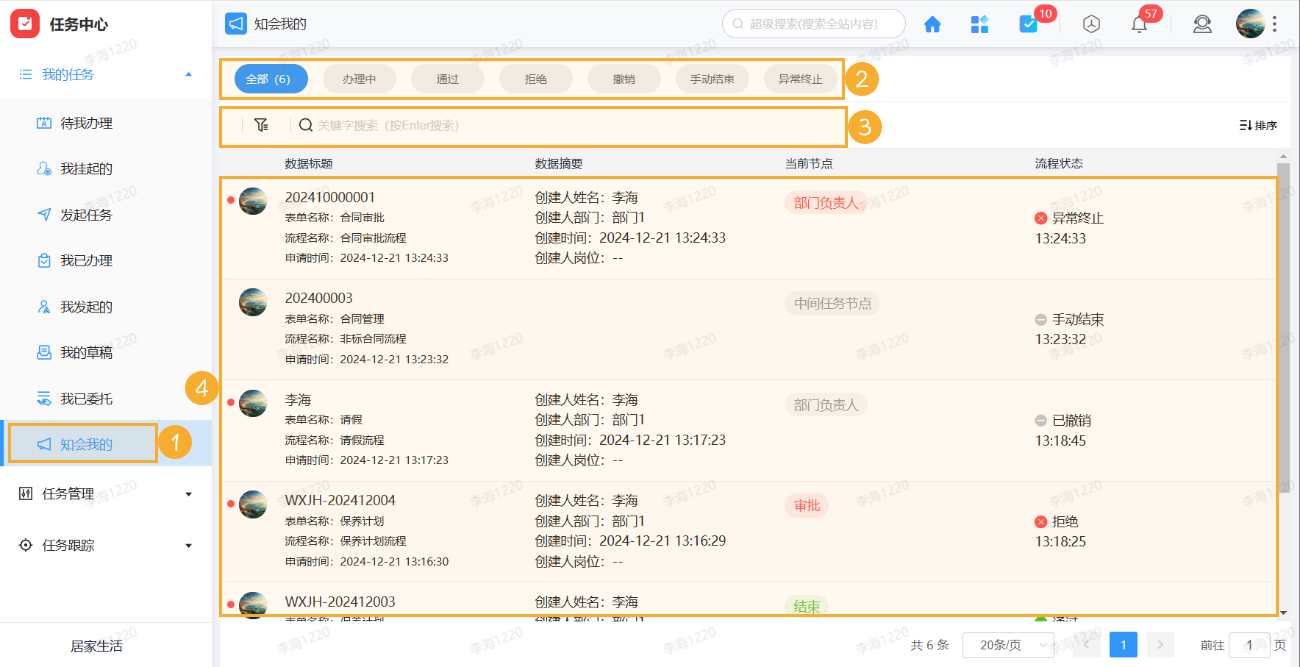
Task: Open the task icon with badge 10
Action: coord(1028,23)
